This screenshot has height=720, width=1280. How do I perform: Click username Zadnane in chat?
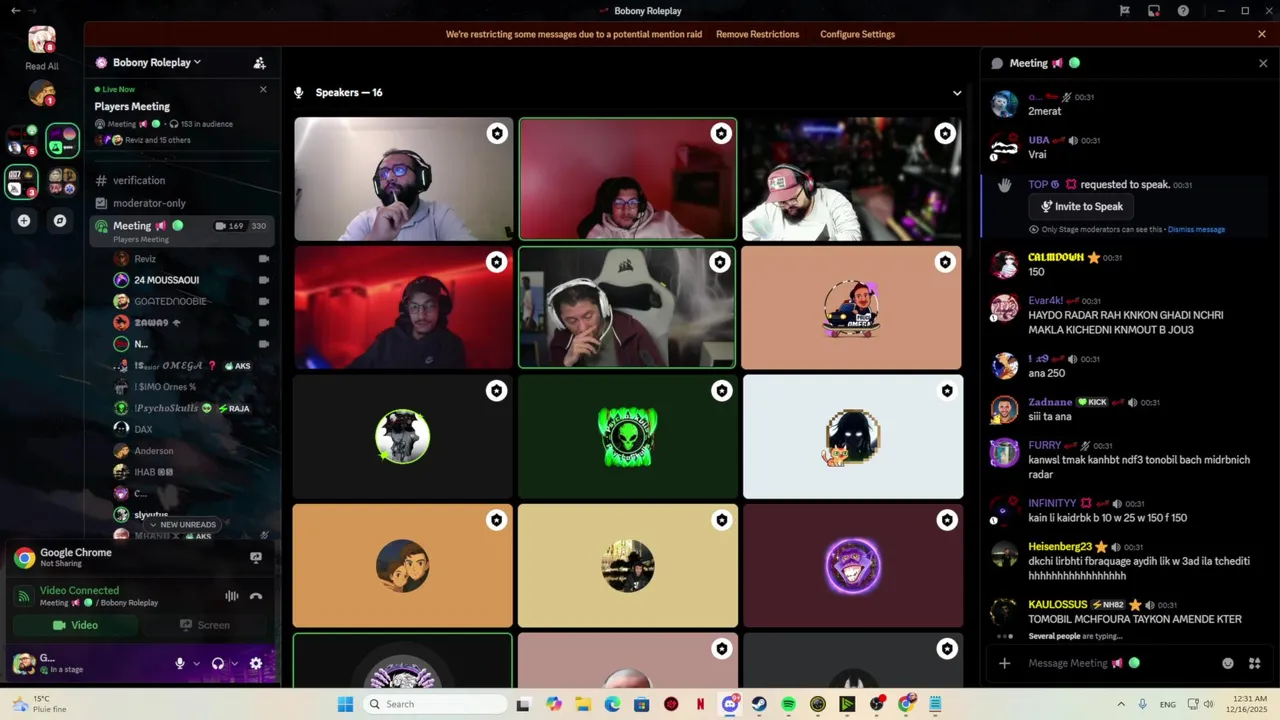coord(1050,402)
